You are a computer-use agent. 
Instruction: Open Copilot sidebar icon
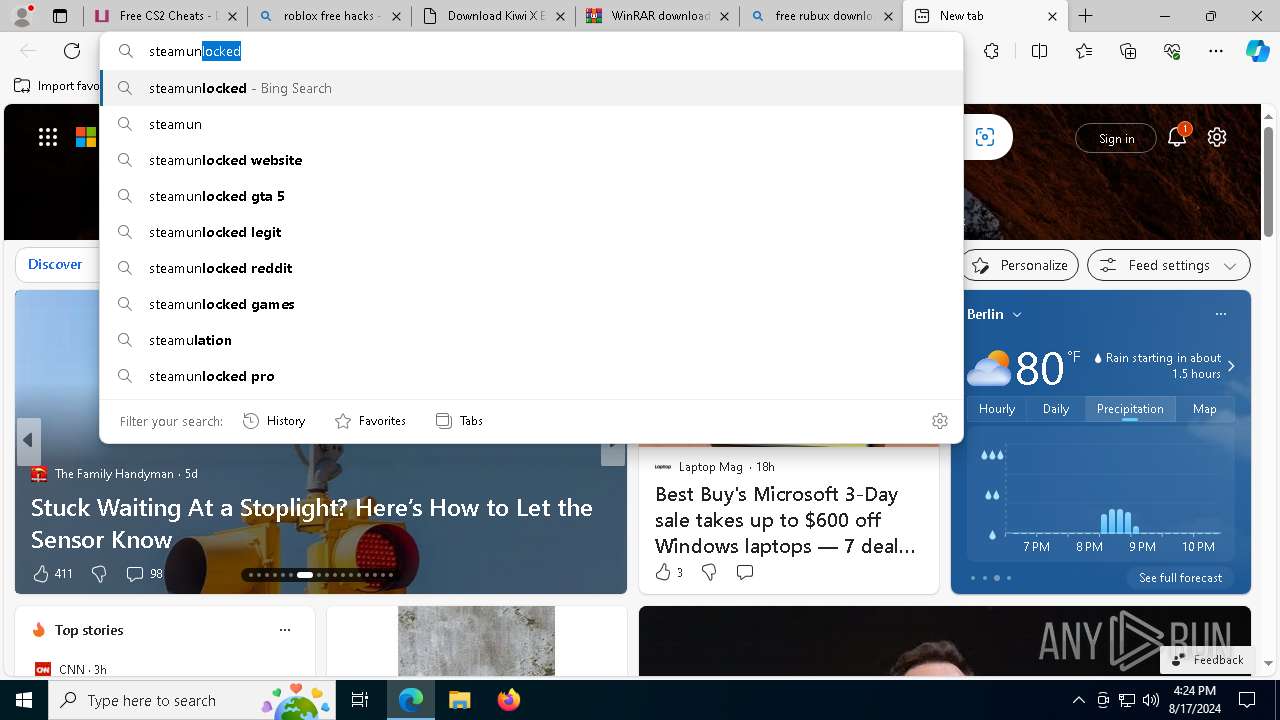tap(1257, 51)
